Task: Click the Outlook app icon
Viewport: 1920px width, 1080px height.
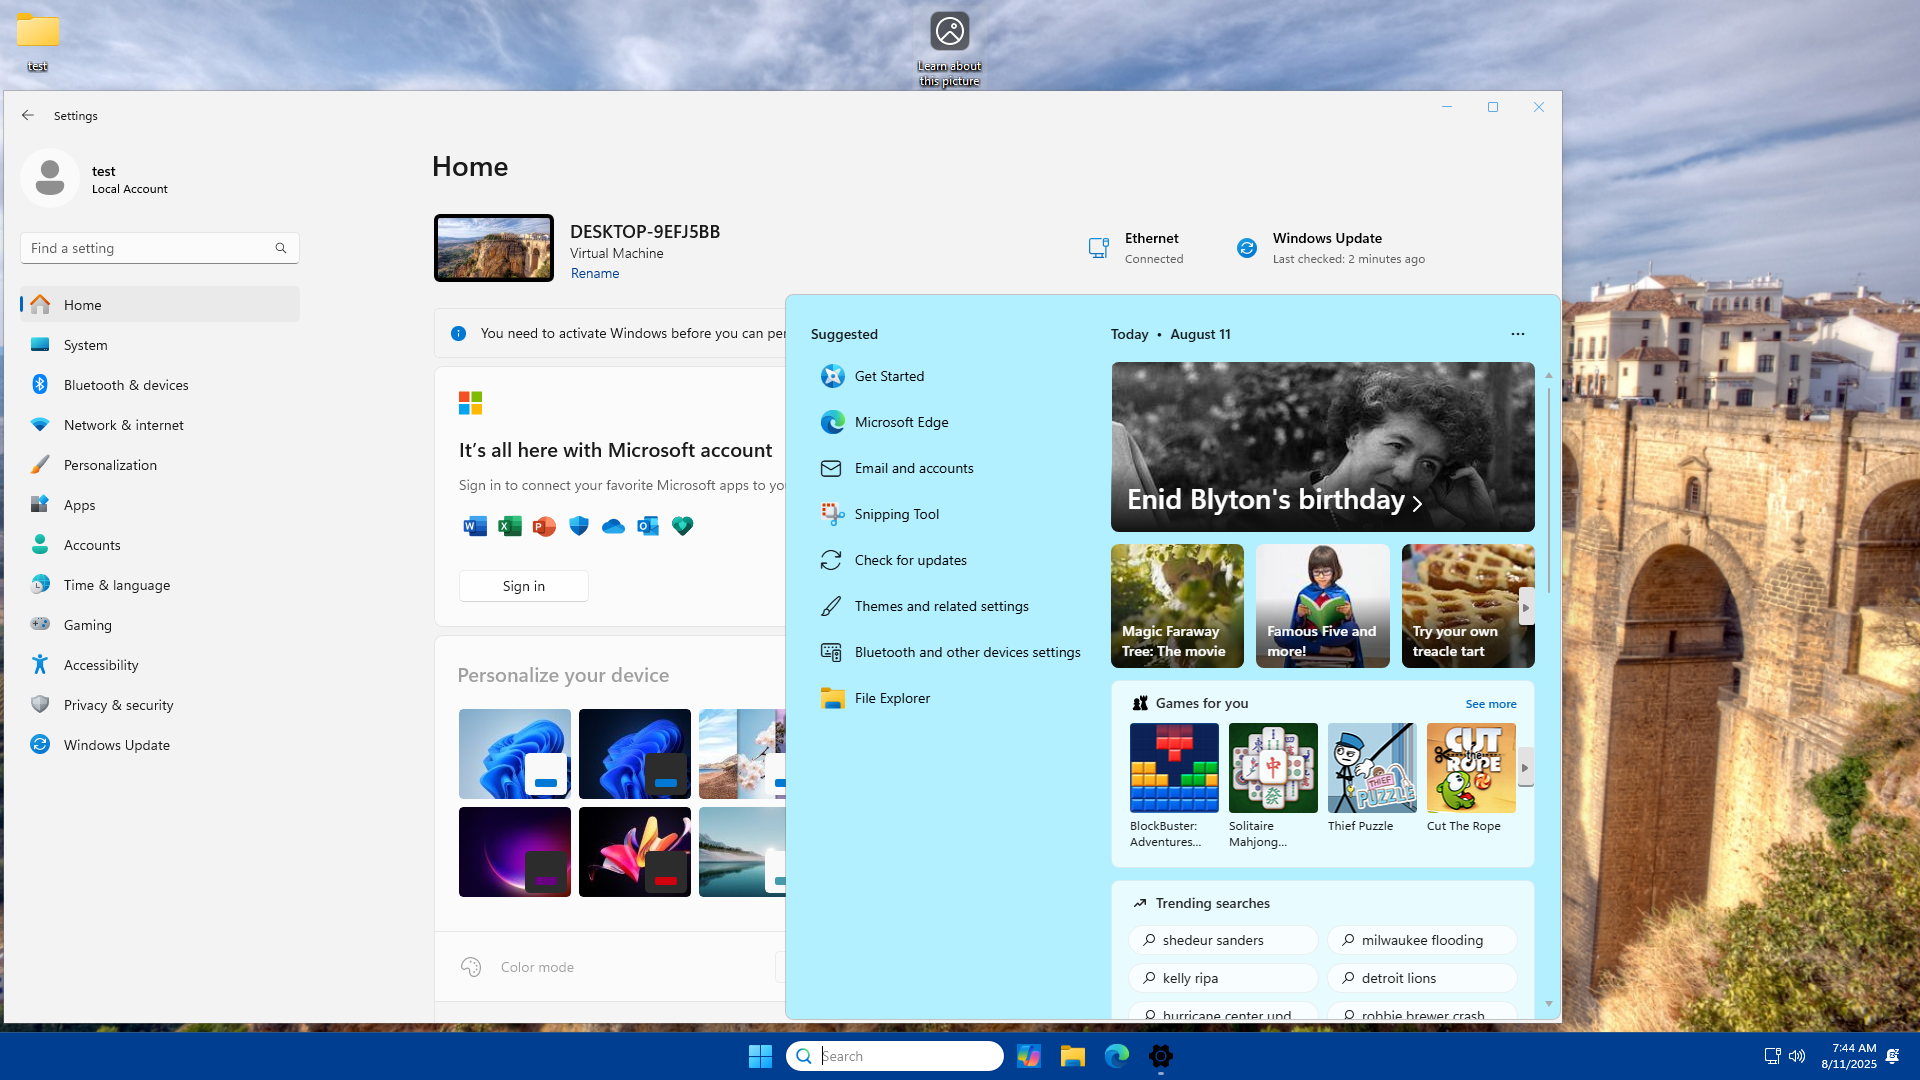Action: tap(648, 526)
